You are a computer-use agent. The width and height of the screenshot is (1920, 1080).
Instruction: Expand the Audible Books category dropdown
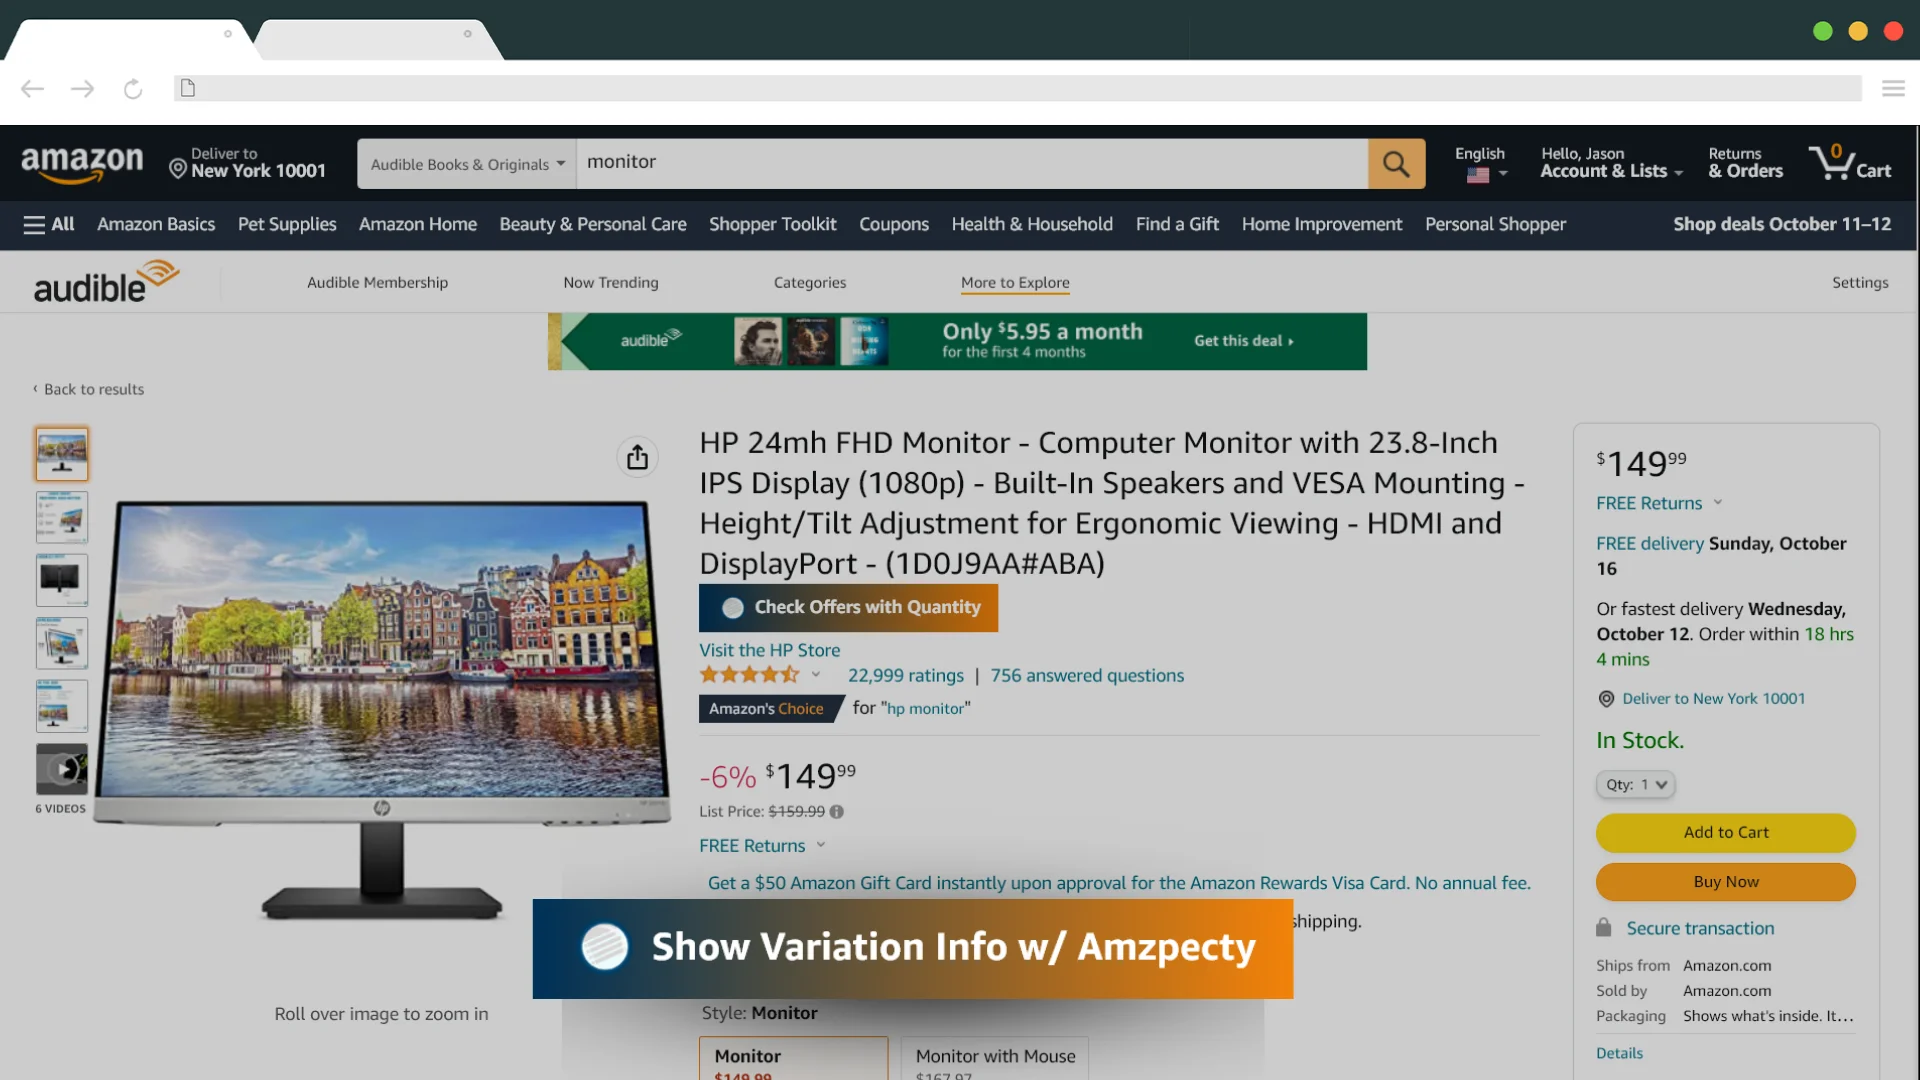tap(467, 162)
